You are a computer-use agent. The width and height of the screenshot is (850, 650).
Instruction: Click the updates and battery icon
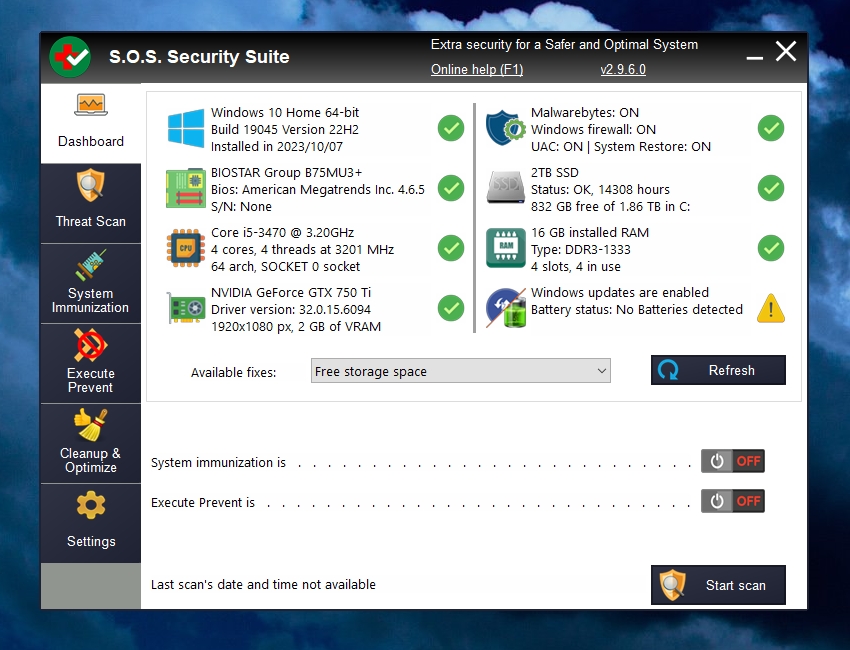(506, 308)
